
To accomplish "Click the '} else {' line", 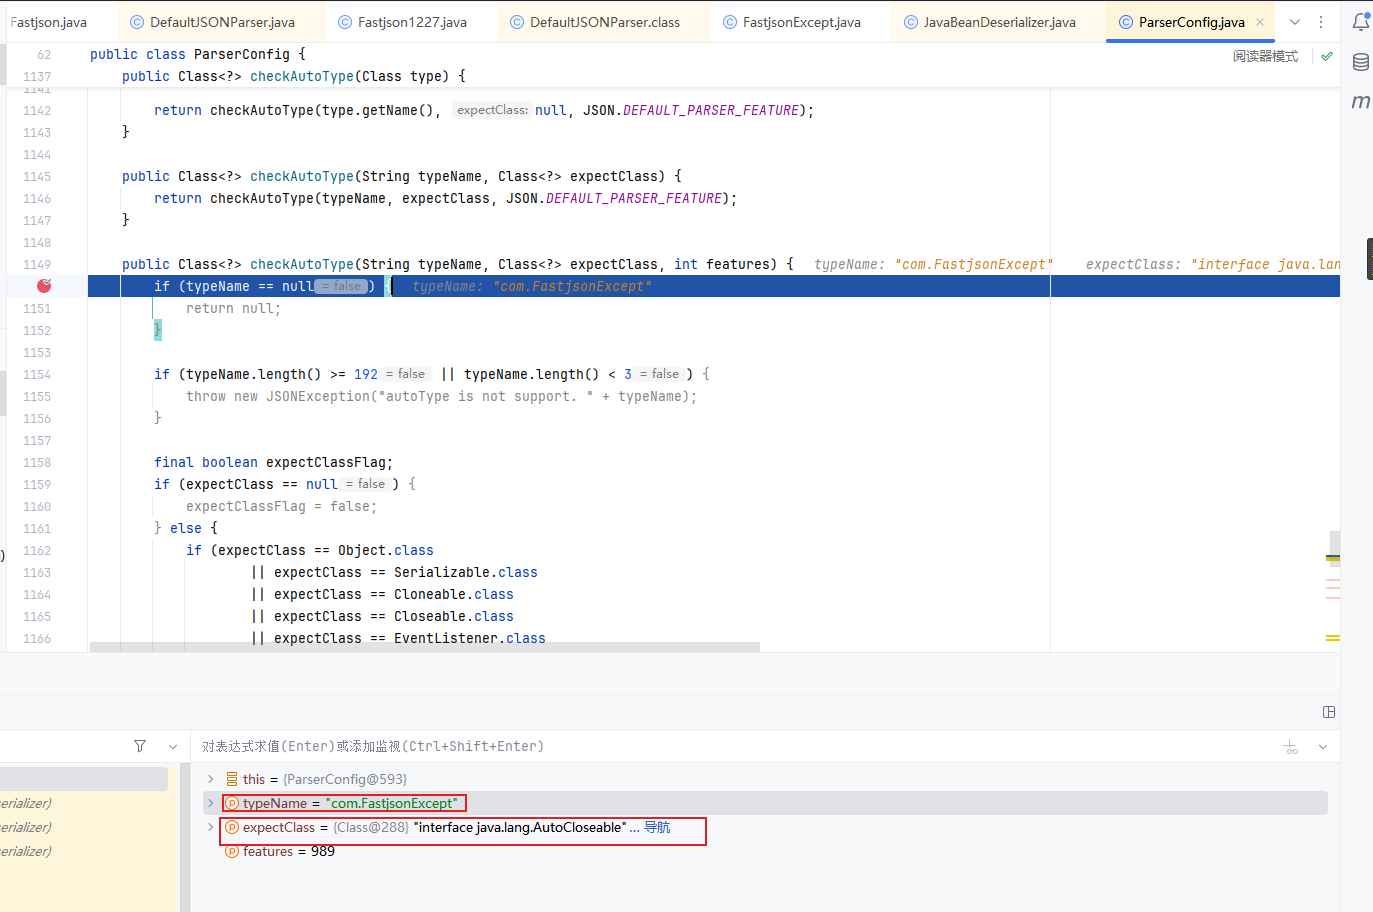I will [186, 528].
